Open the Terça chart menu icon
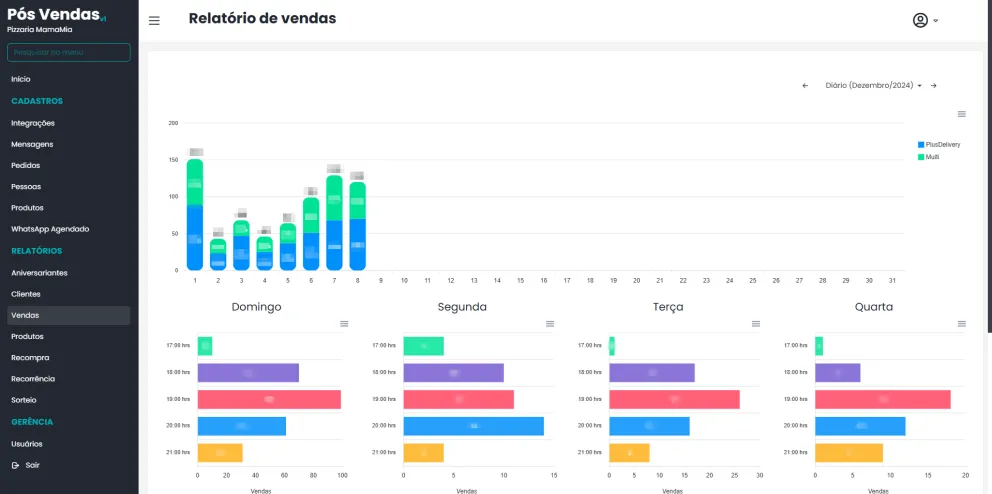The height and width of the screenshot is (494, 992). pyautogui.click(x=755, y=324)
